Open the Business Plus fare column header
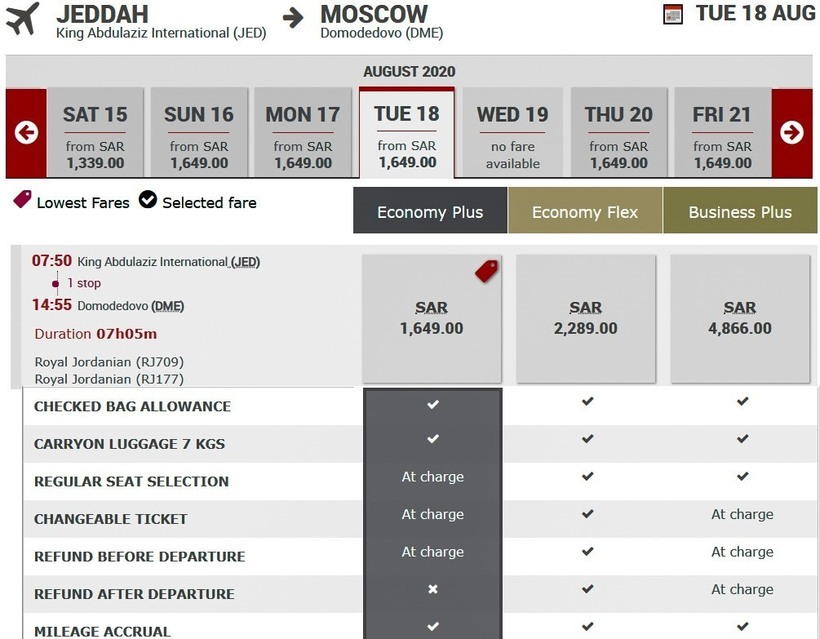The width and height of the screenshot is (820, 639). point(740,212)
